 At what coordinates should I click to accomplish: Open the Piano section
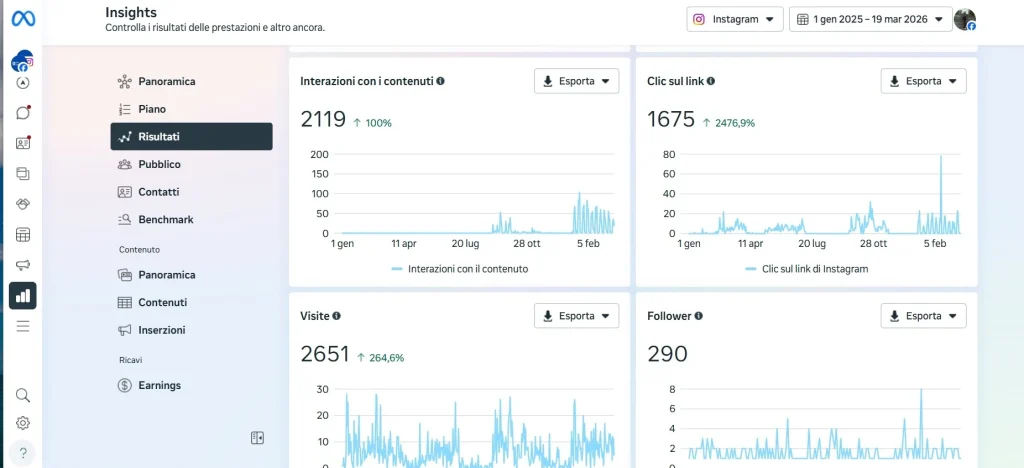coord(191,109)
